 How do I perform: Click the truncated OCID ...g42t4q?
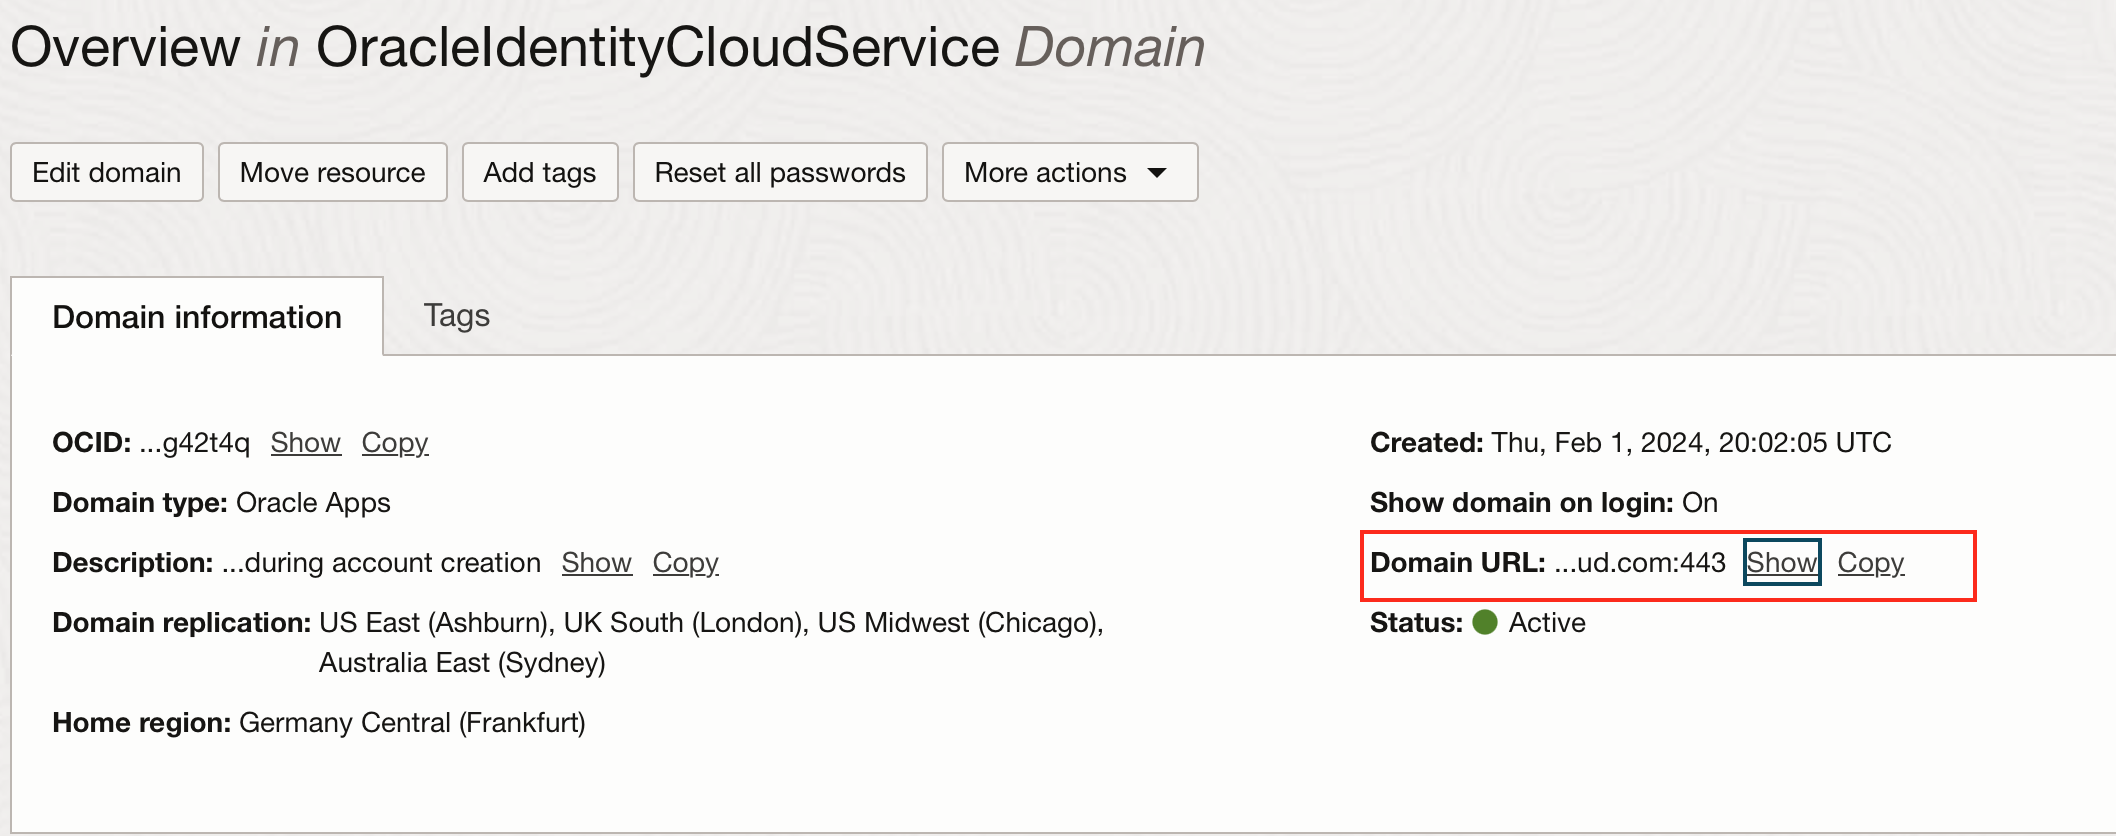tap(195, 442)
